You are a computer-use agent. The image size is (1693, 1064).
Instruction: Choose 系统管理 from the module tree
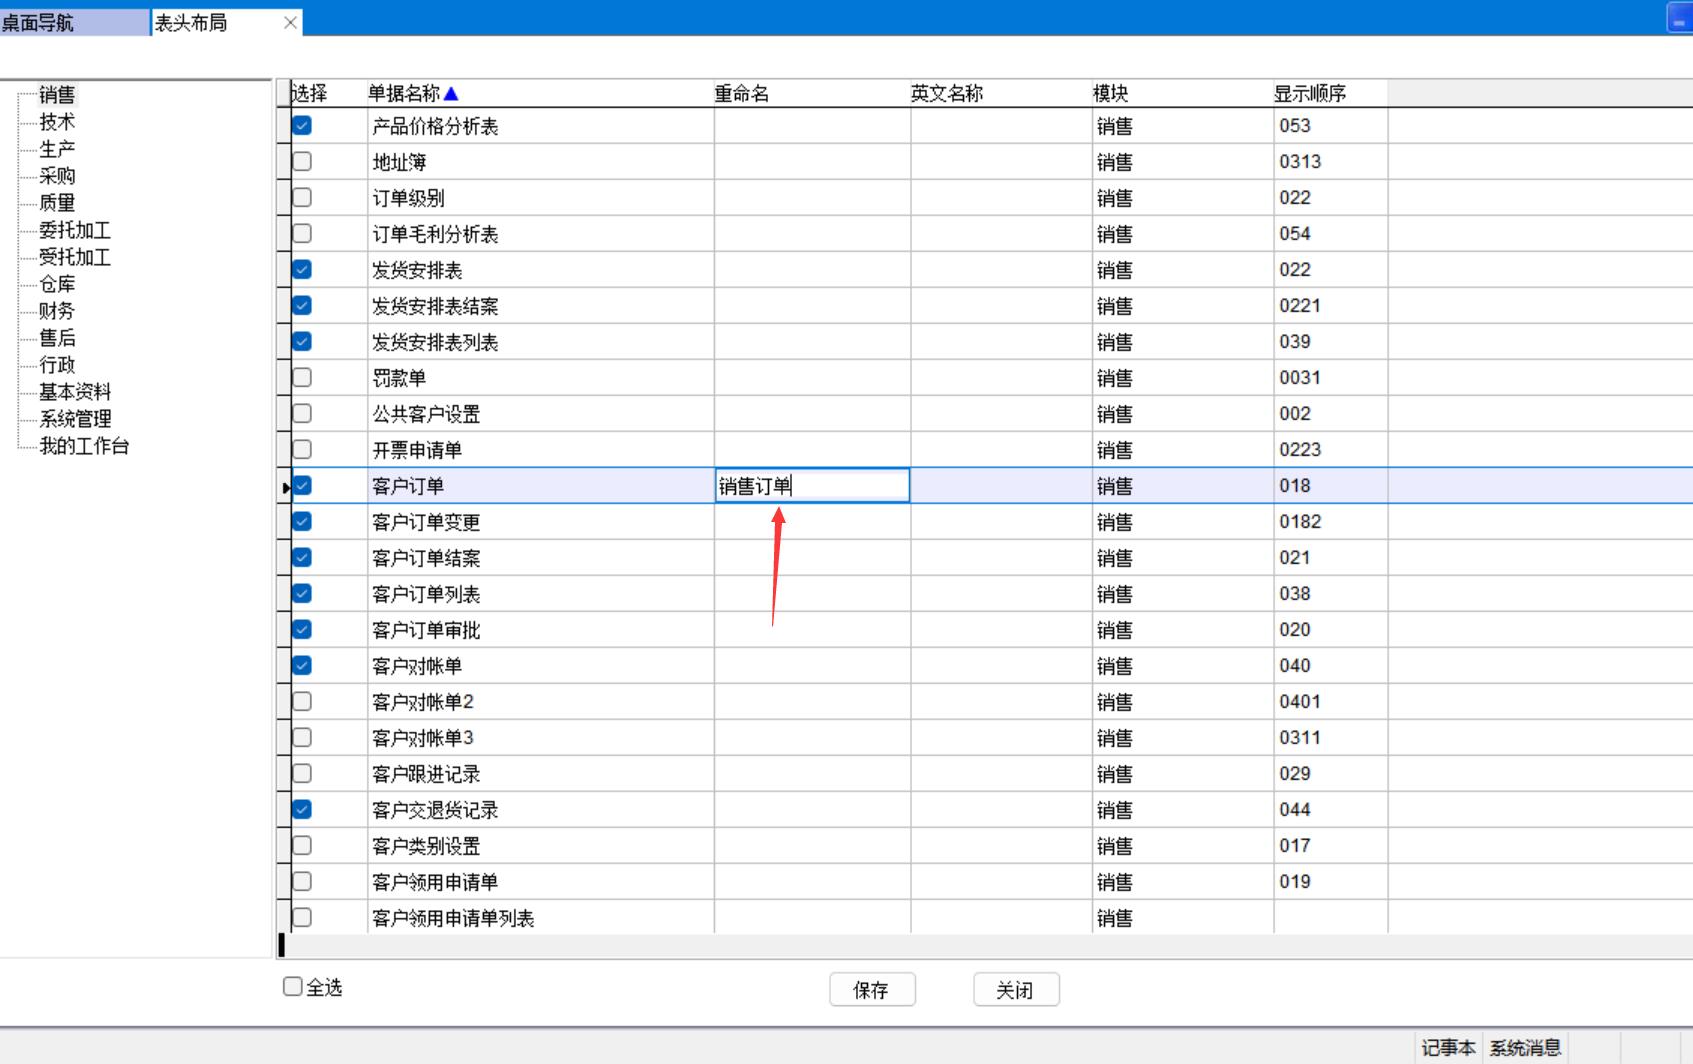coord(75,419)
